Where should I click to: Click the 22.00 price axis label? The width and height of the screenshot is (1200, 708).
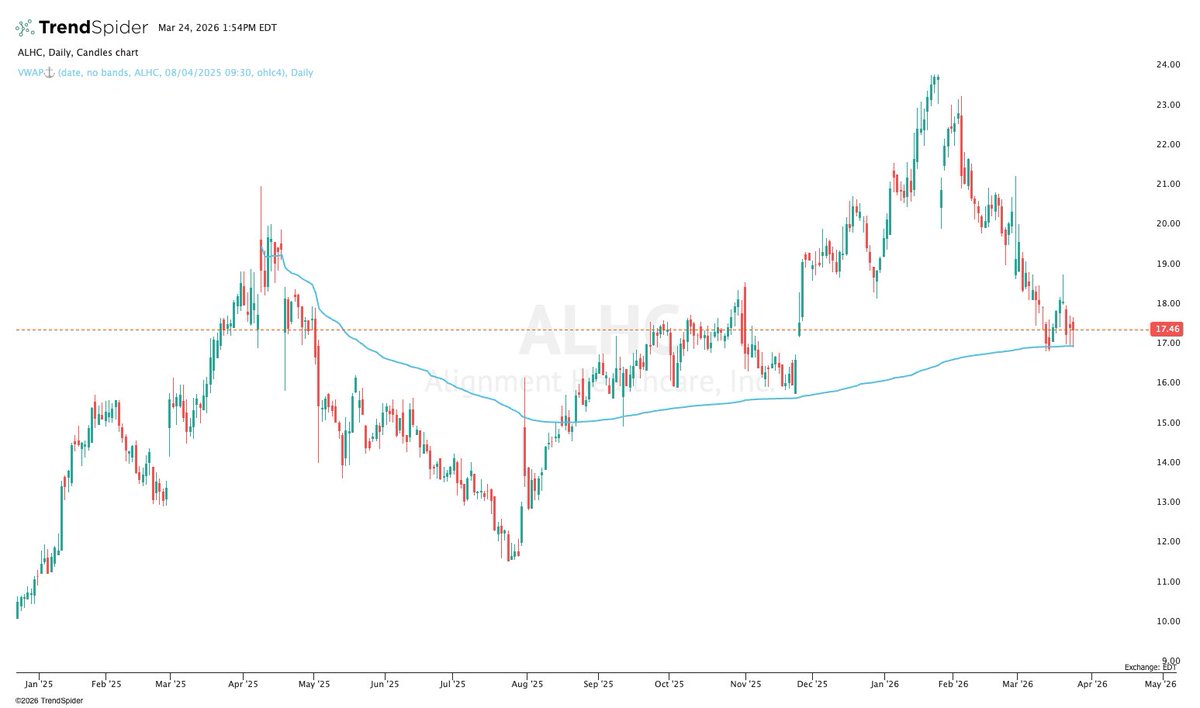pyautogui.click(x=1168, y=144)
